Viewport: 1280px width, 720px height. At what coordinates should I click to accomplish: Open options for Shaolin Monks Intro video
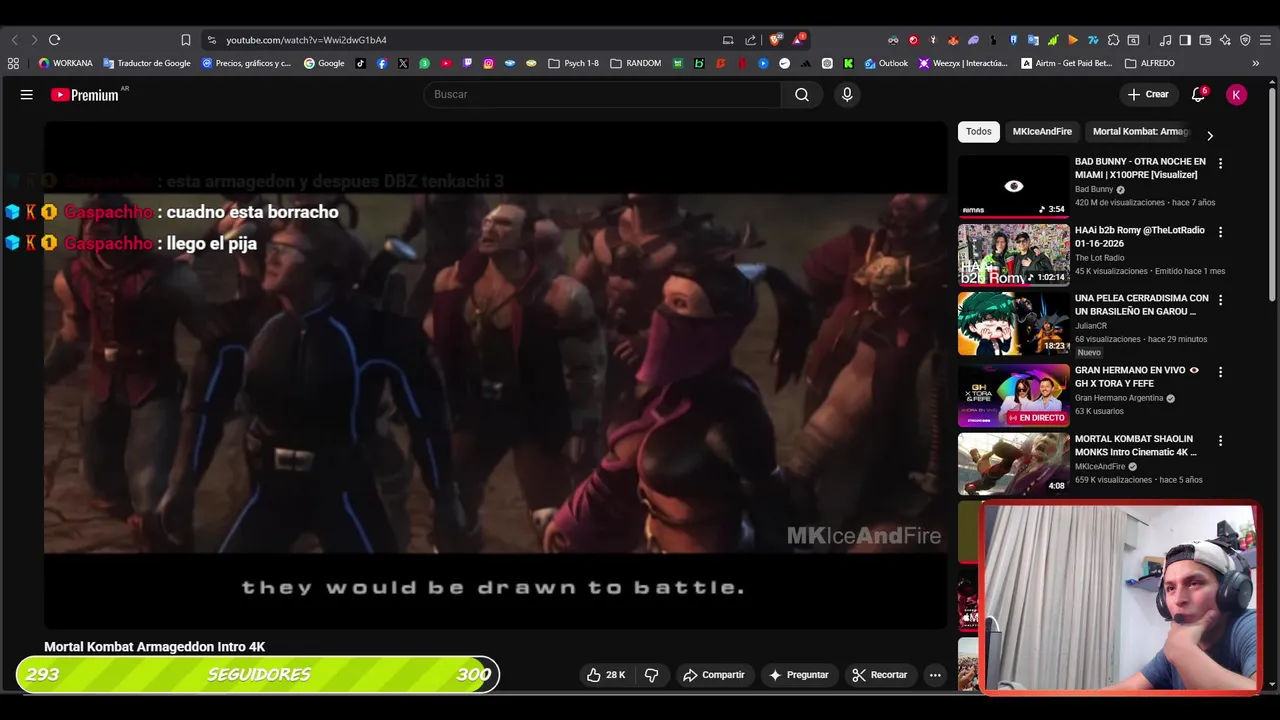pos(1220,441)
